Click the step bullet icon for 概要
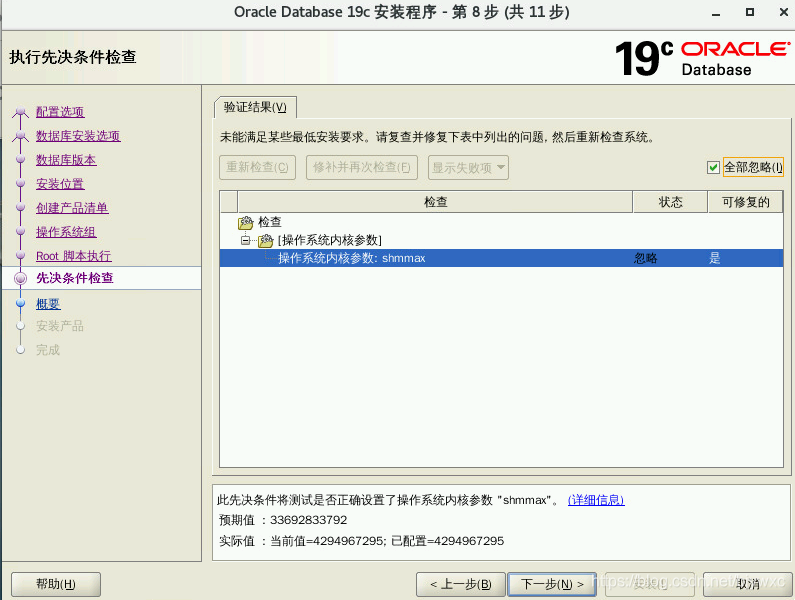The width and height of the screenshot is (795, 600). pyautogui.click(x=20, y=303)
